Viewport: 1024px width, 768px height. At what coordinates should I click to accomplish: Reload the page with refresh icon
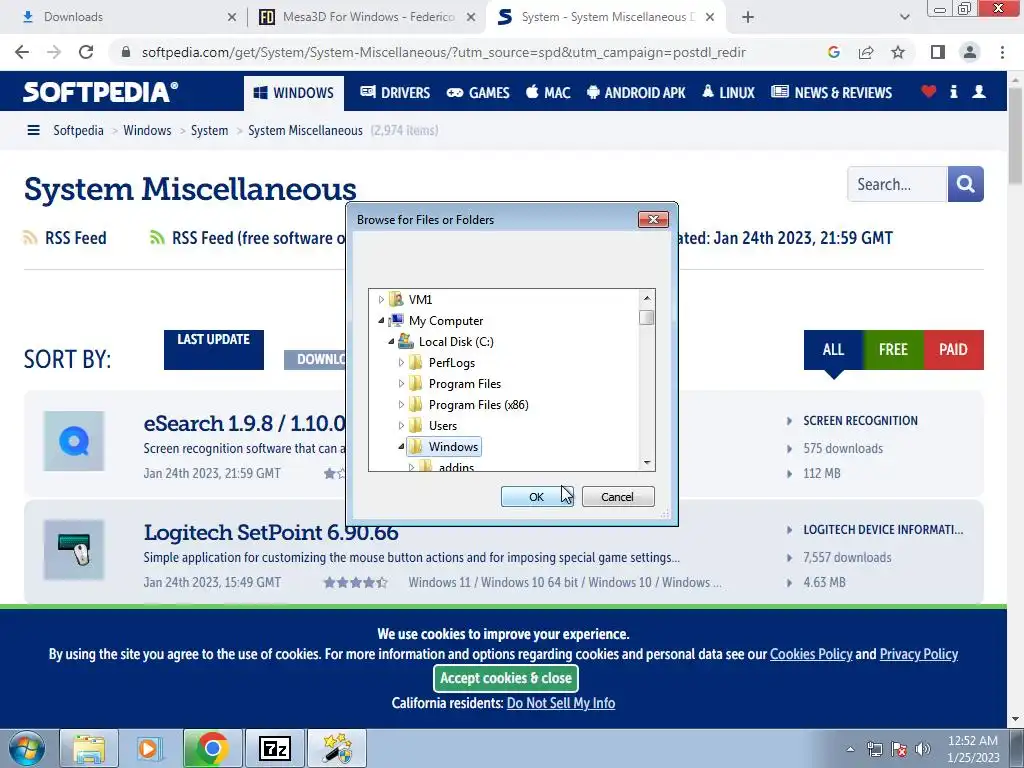[86, 52]
